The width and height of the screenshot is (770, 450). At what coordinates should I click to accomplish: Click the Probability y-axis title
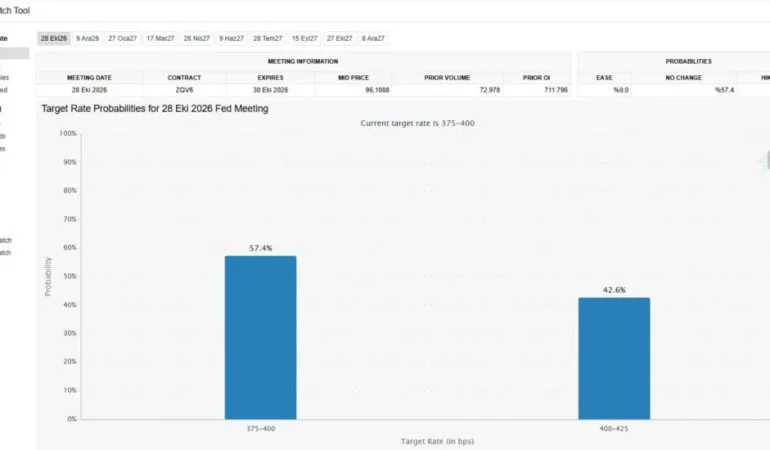(x=48, y=277)
